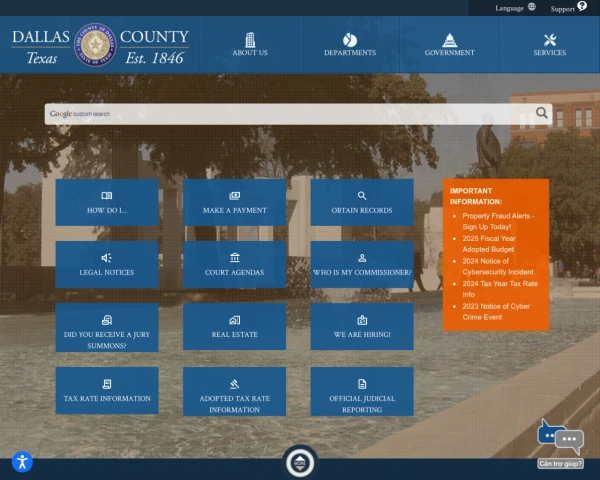Viewport: 600px width, 480px height.
Task: Open 2024 Tax Year Tax Rate Info link
Action: 500,289
